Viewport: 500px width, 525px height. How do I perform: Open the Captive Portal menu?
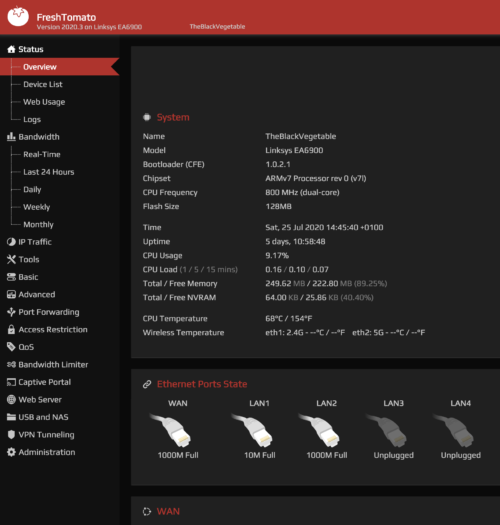tap(45, 382)
